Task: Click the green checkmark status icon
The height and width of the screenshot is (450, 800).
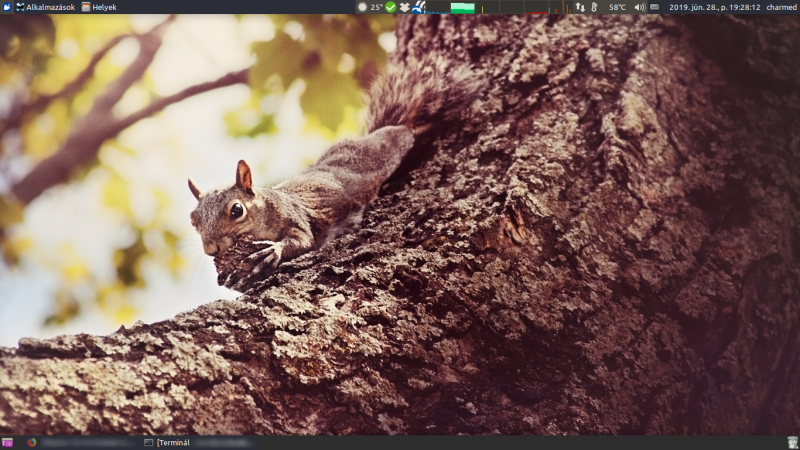Action: click(x=390, y=7)
